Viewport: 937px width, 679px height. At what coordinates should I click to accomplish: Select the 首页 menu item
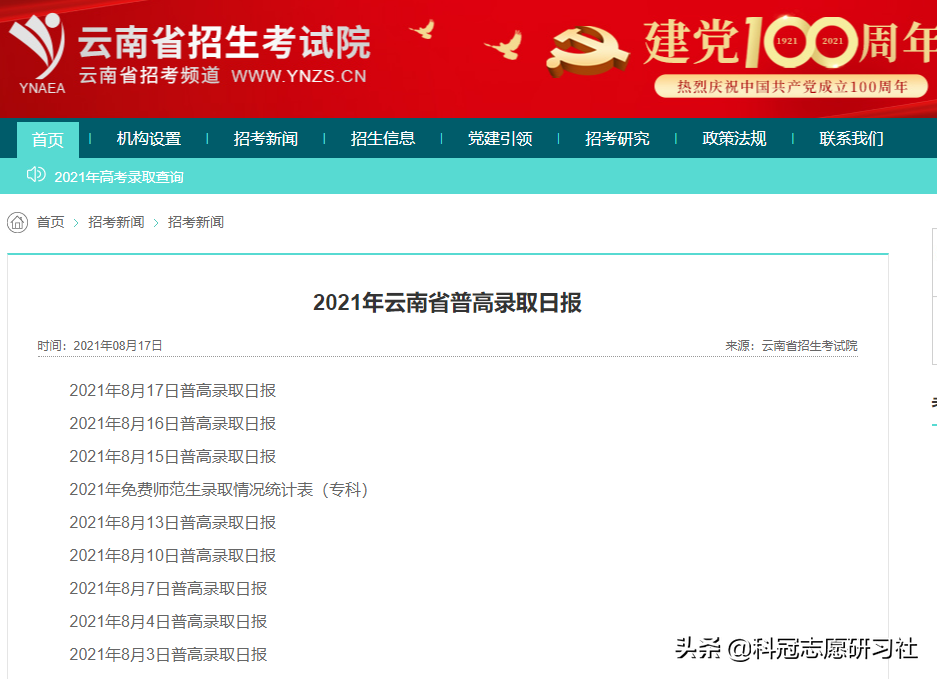coord(47,139)
